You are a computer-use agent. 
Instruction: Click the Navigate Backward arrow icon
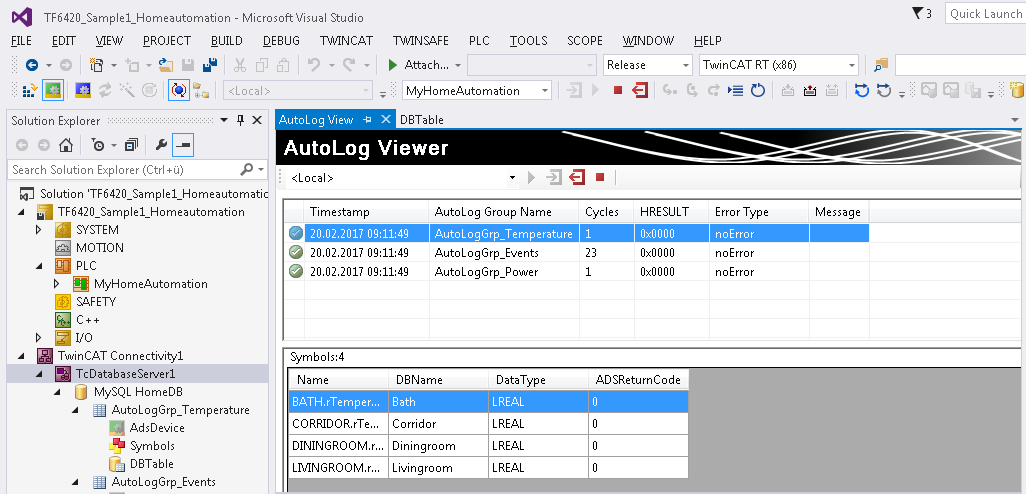pos(31,65)
